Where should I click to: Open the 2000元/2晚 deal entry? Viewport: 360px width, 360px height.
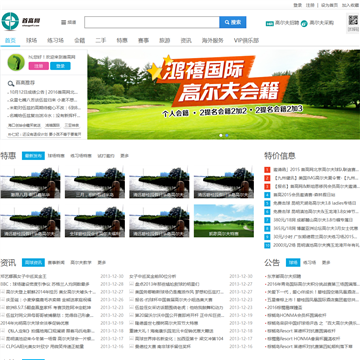(x=316, y=245)
